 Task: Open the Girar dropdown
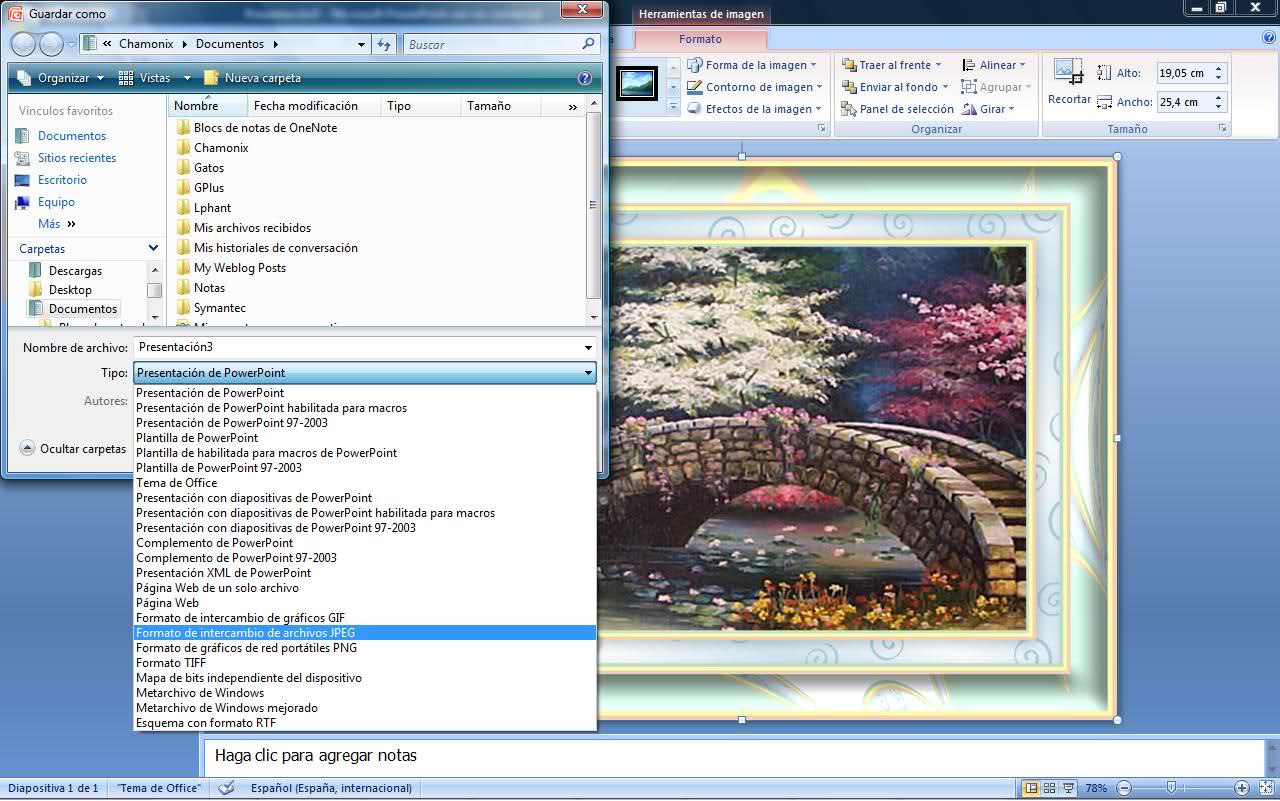coord(989,109)
